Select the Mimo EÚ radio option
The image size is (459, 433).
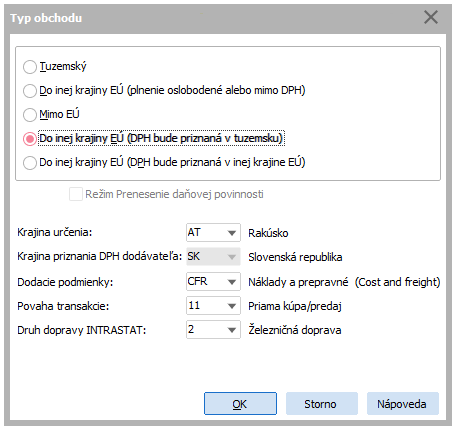30,115
